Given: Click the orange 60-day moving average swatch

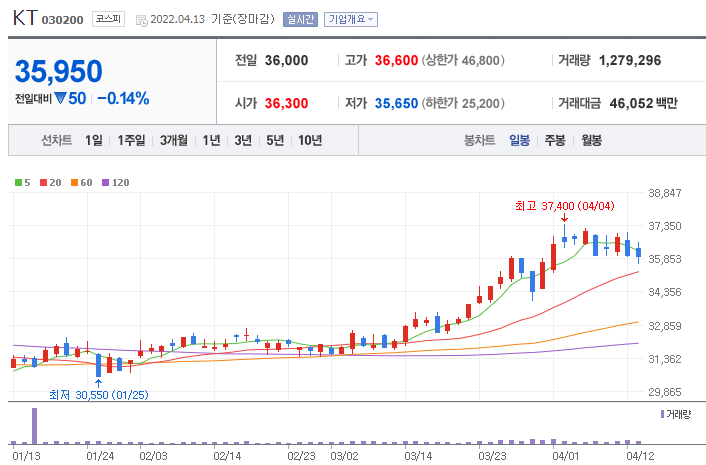Looking at the screenshot, I should coord(75,183).
